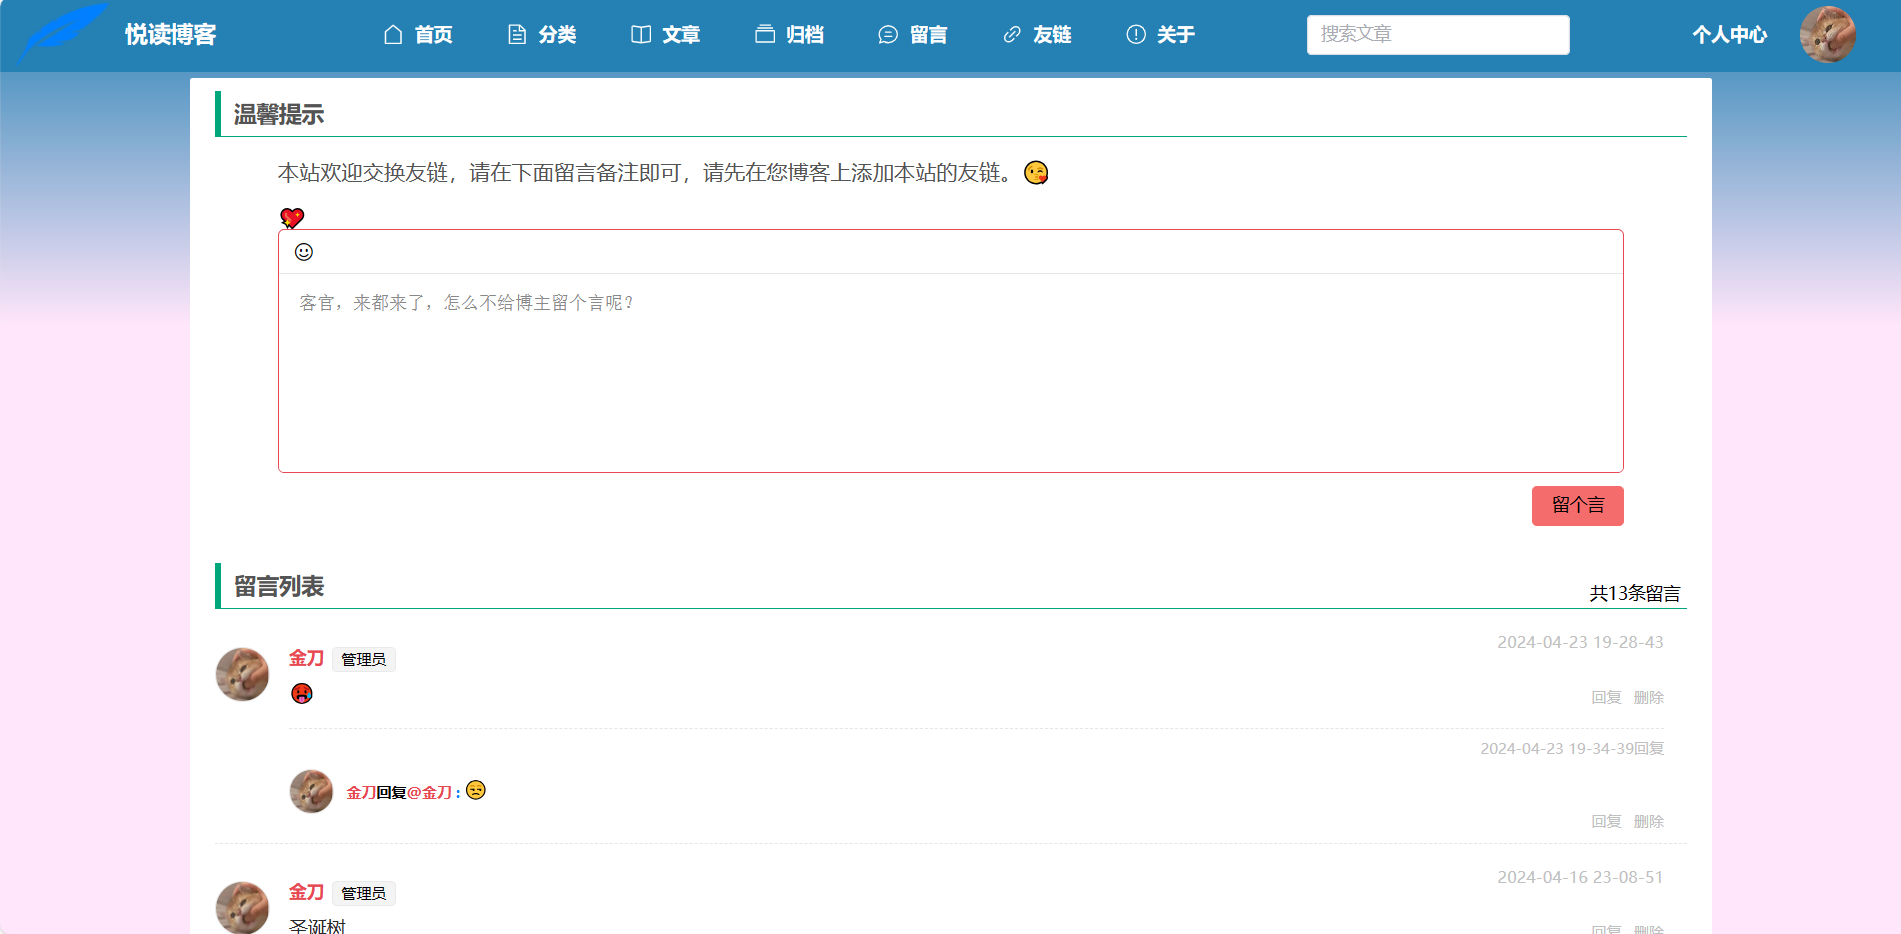Click timestamp 2024-04-23 19-34-39回复
This screenshot has width=1901, height=934.
(x=1572, y=748)
